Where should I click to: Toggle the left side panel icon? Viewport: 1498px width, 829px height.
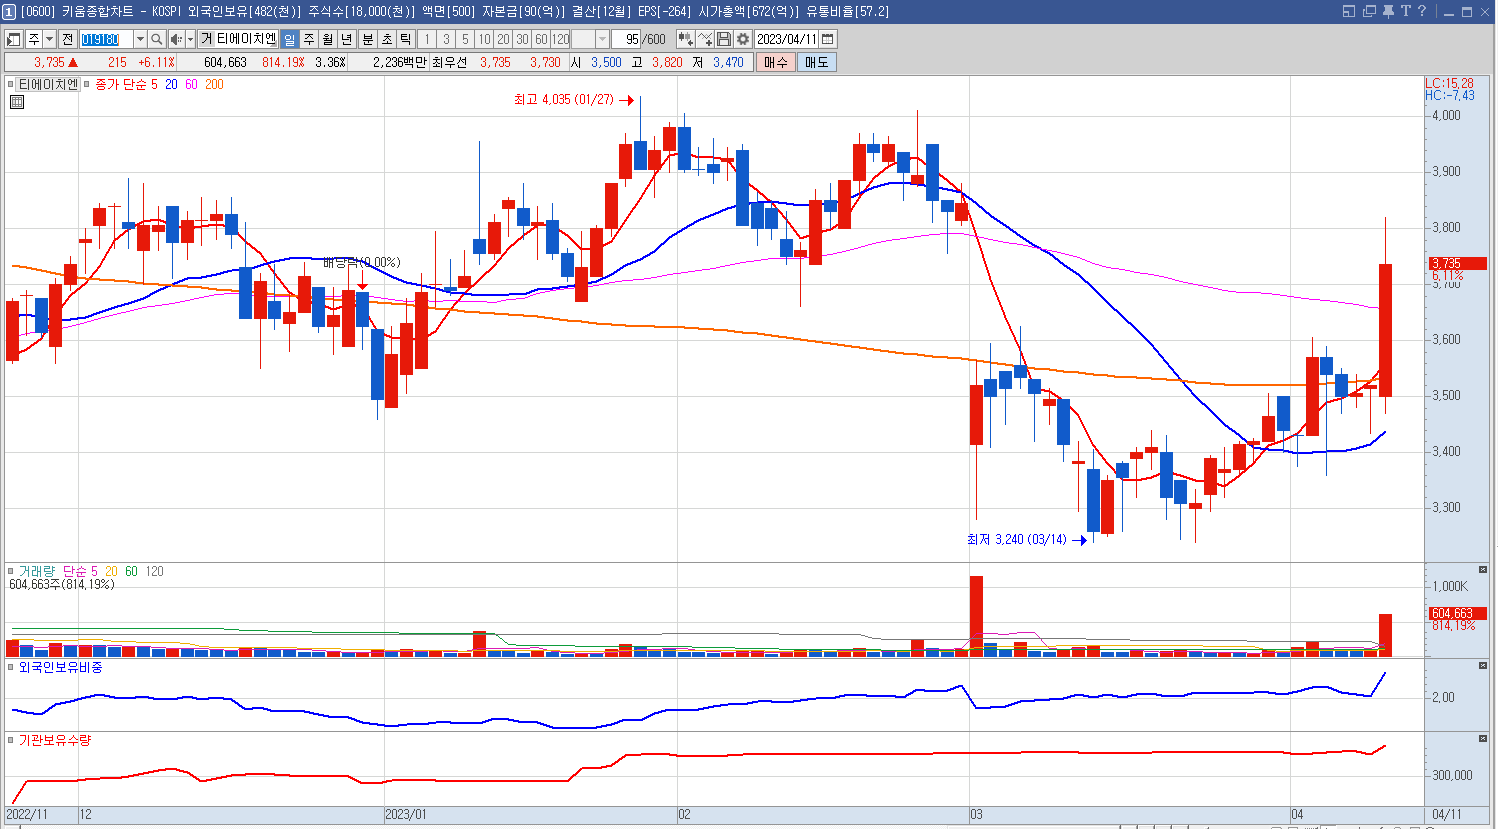(14, 39)
